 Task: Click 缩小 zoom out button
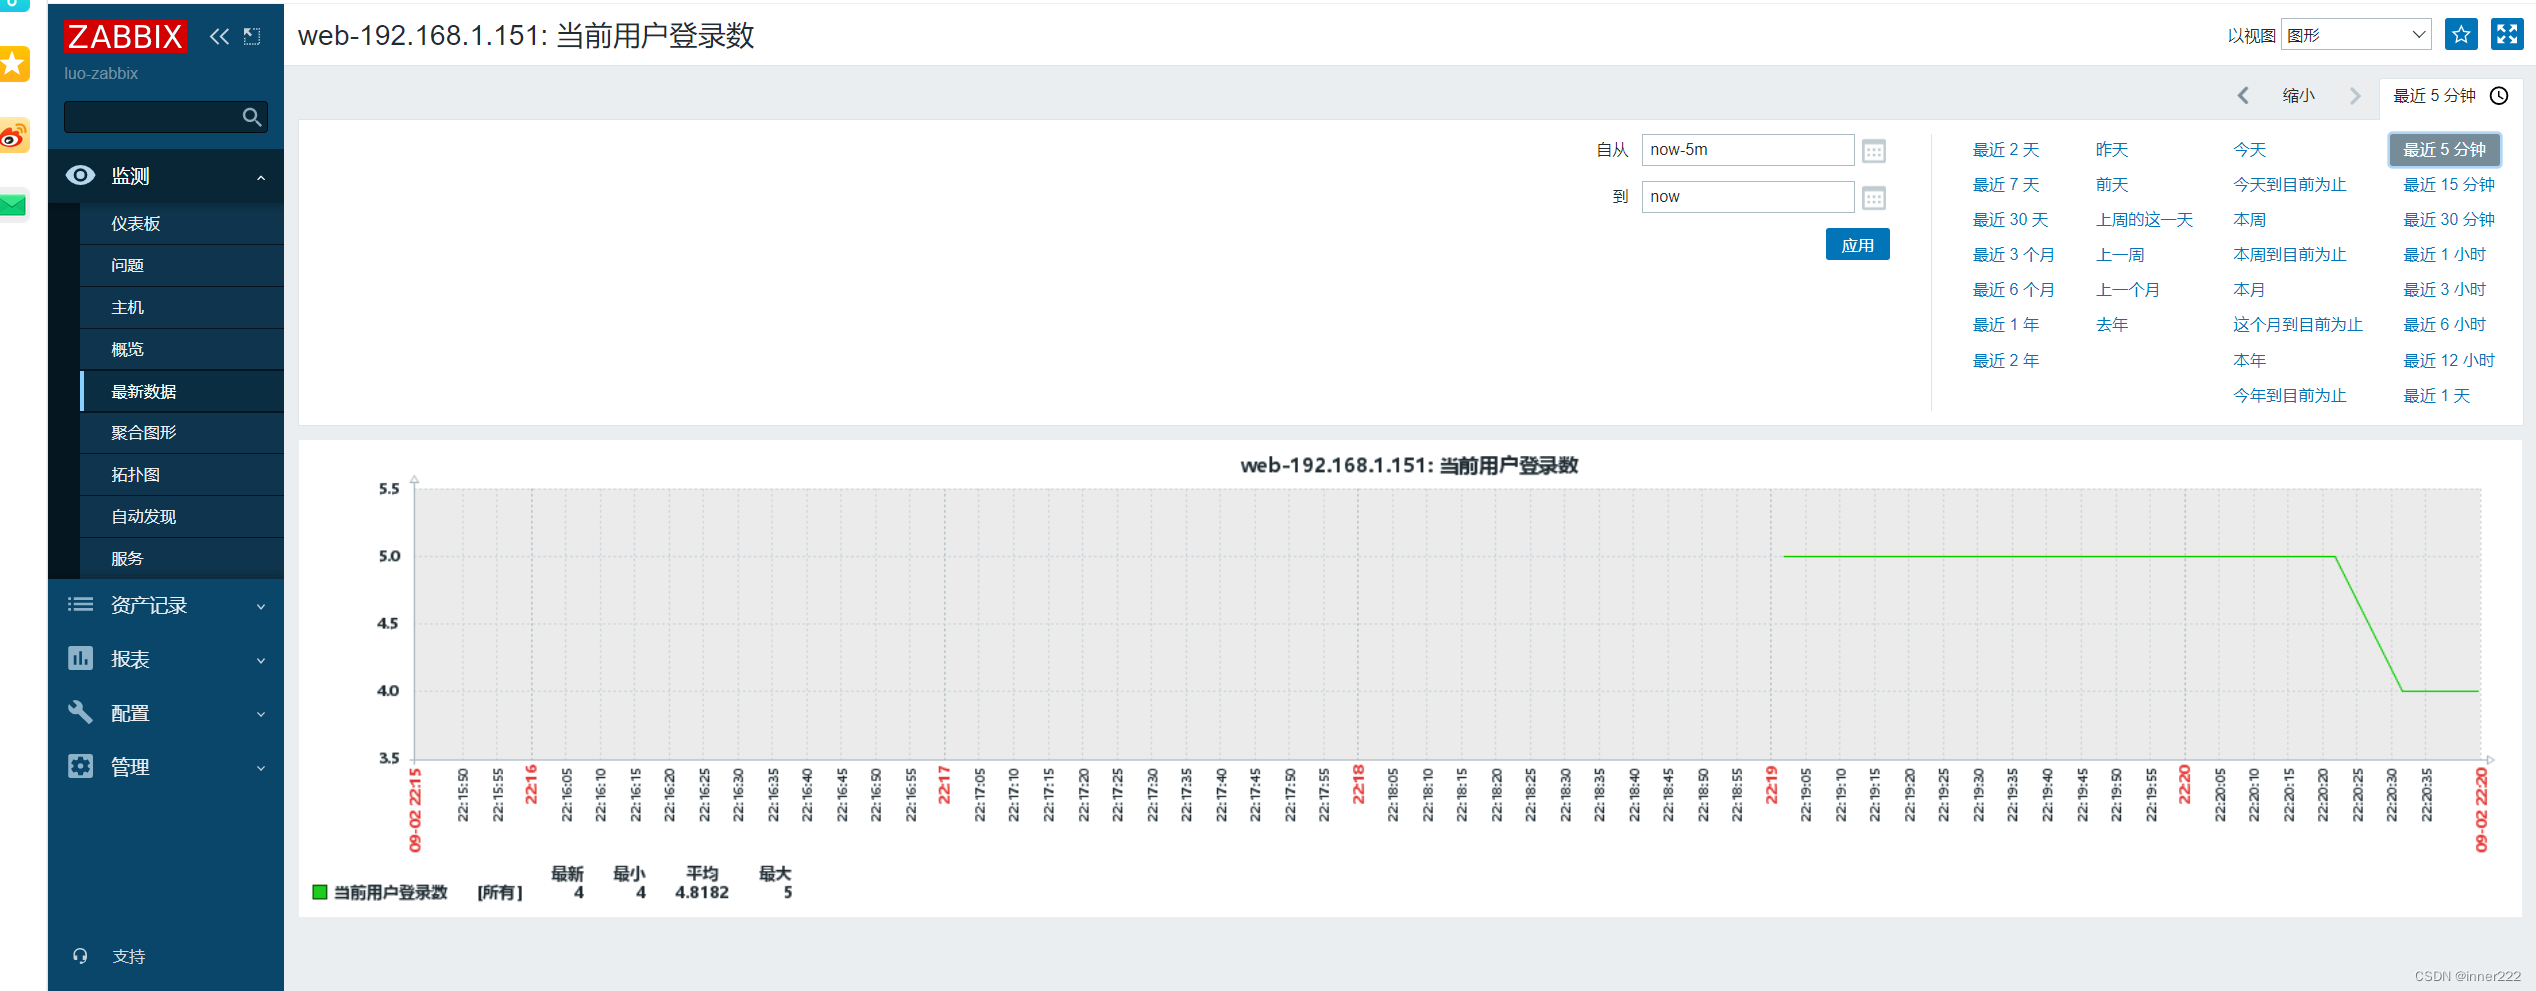[2298, 95]
